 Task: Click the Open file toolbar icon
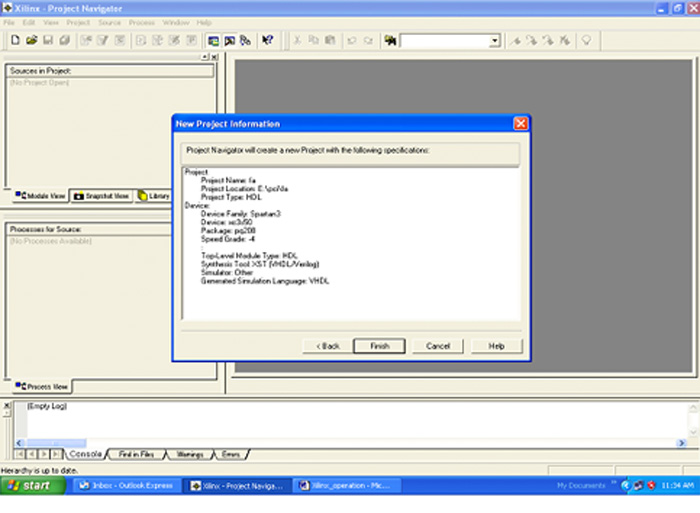click(x=31, y=40)
